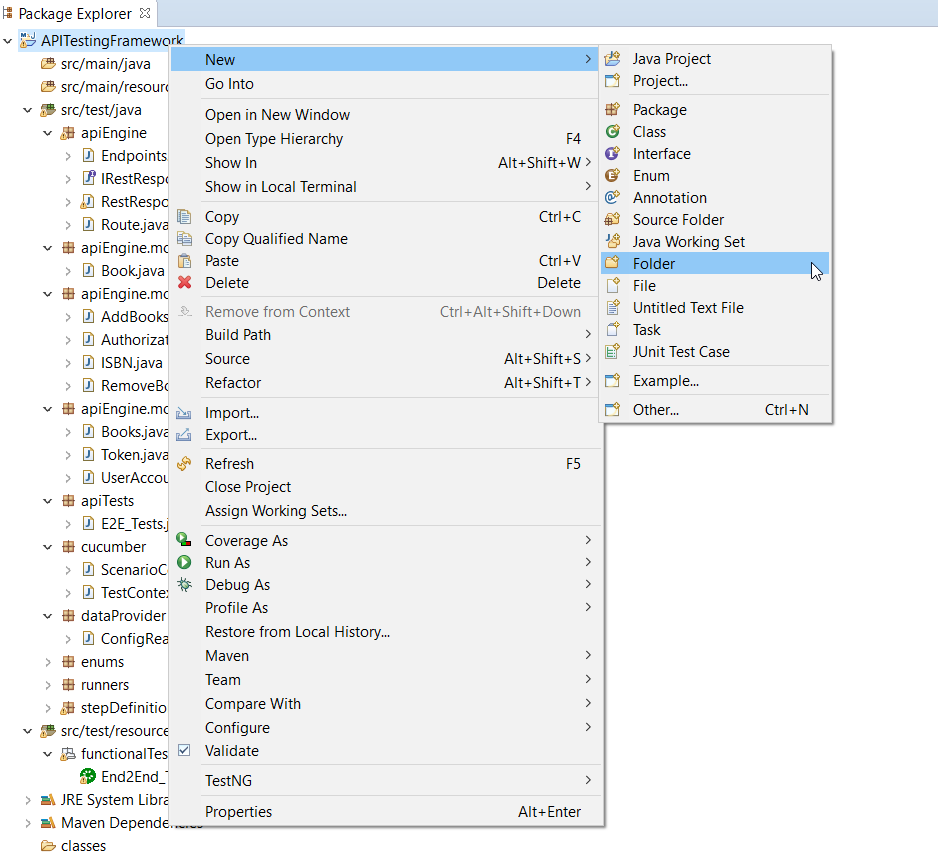This screenshot has height=857, width=938.
Task: Collapse the src/test/java tree node
Action: click(28, 110)
